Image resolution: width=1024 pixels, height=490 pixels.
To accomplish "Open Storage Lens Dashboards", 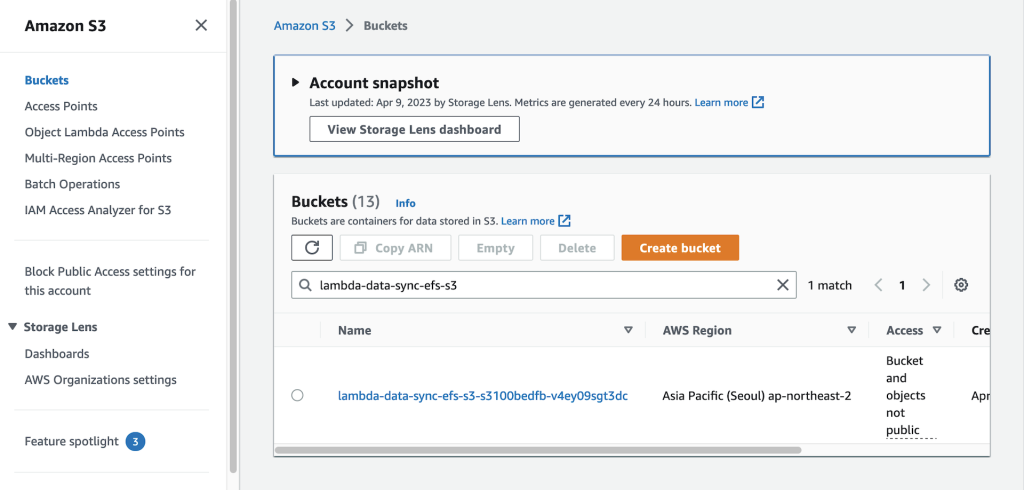I will (x=57, y=353).
